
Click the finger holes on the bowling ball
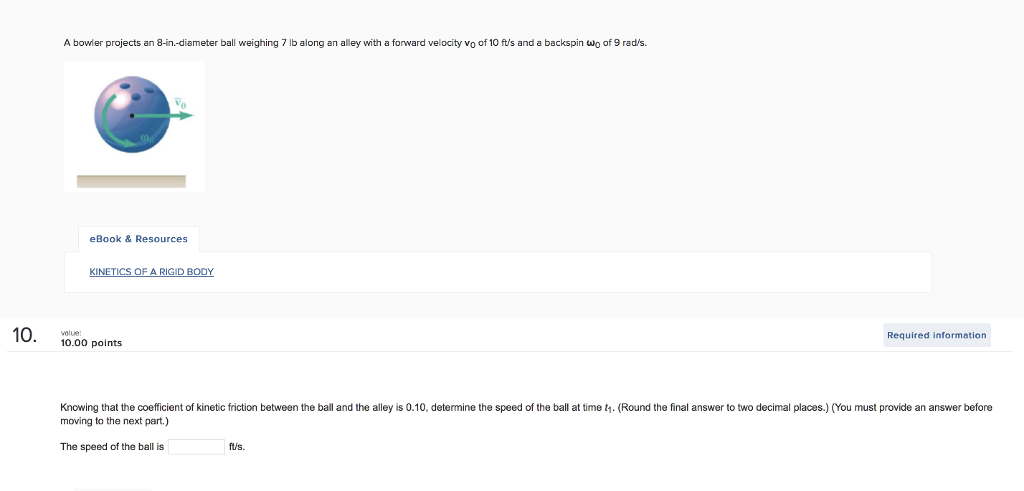138,90
